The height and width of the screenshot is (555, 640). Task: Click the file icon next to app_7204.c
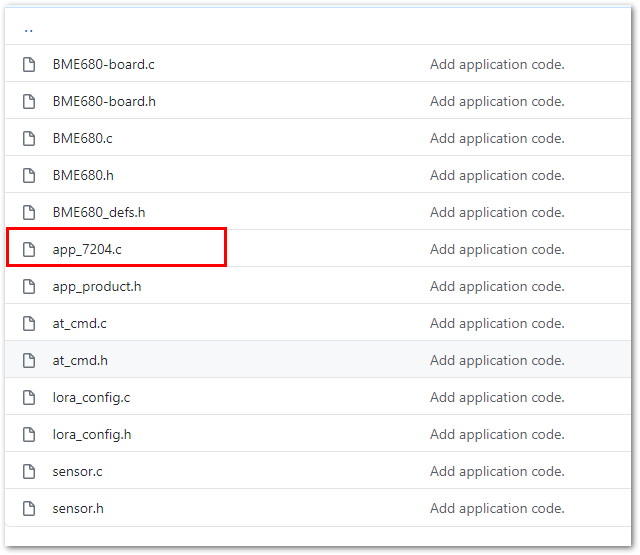[x=29, y=249]
